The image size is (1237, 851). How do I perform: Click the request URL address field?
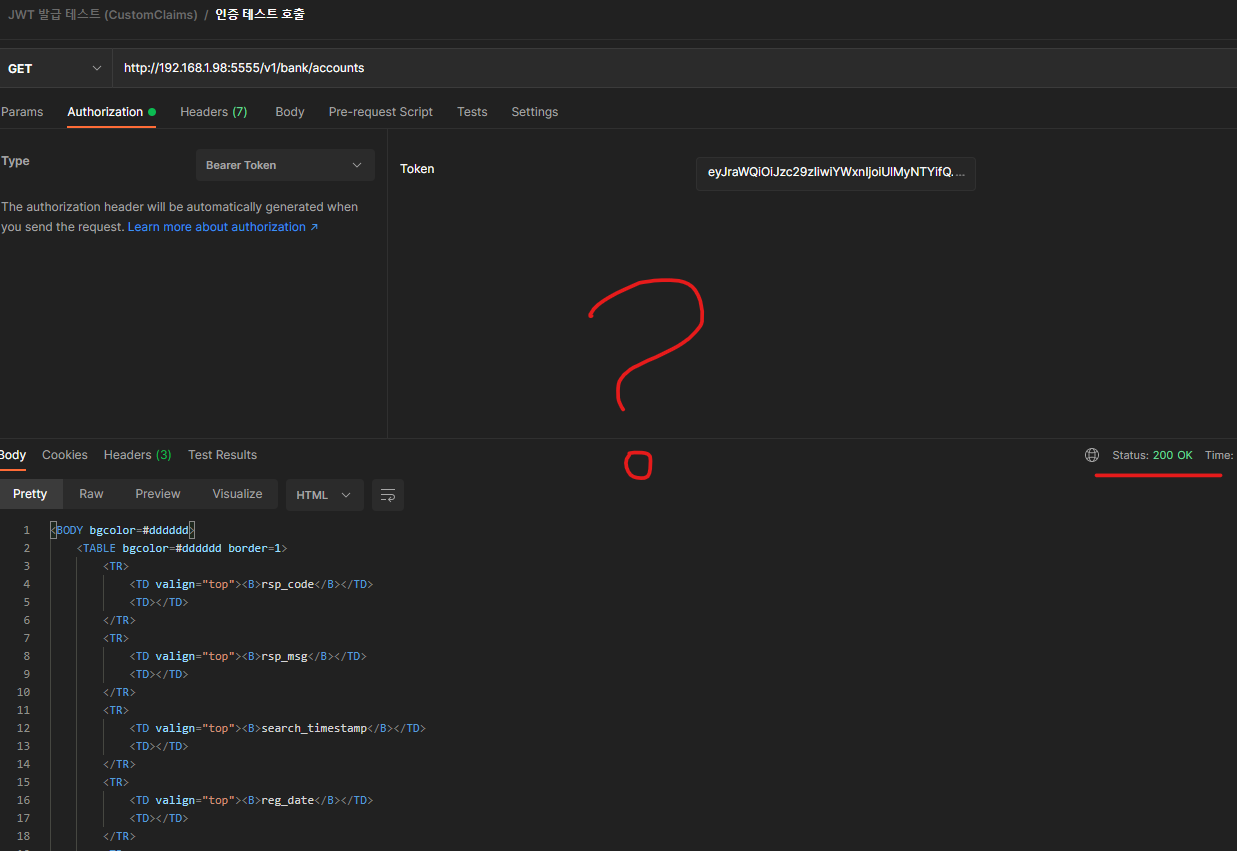(670, 68)
